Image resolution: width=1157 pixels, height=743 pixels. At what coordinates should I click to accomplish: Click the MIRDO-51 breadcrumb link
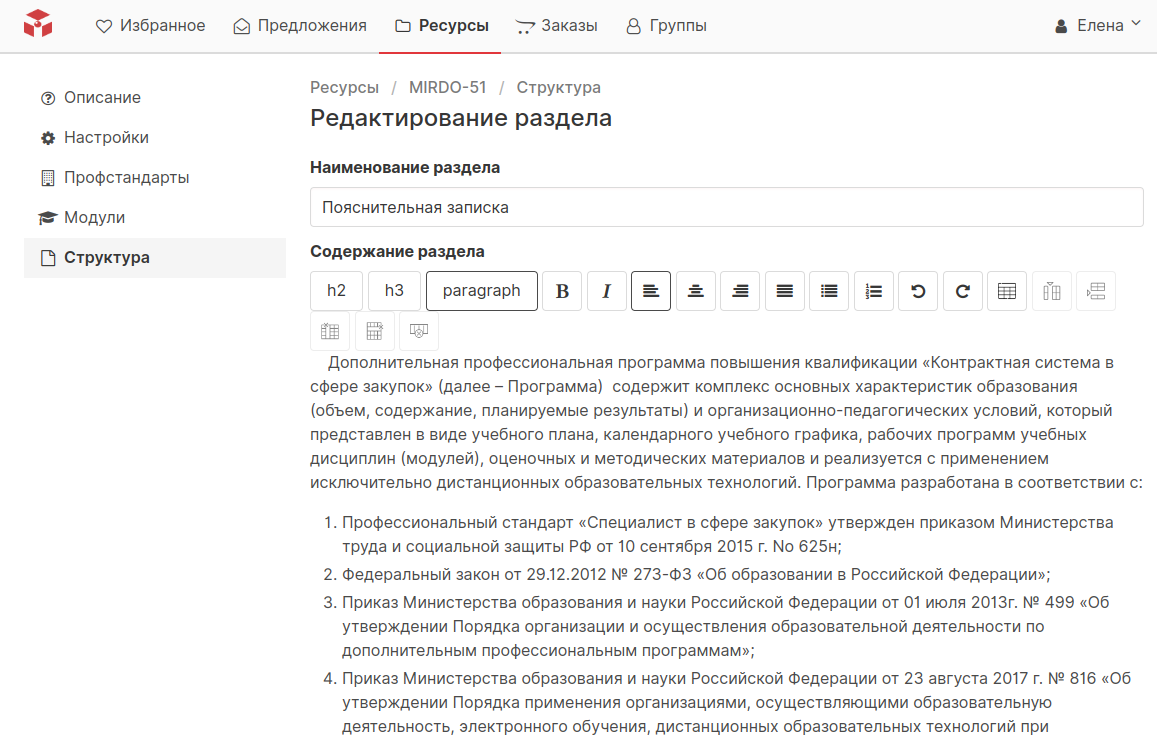click(x=447, y=88)
